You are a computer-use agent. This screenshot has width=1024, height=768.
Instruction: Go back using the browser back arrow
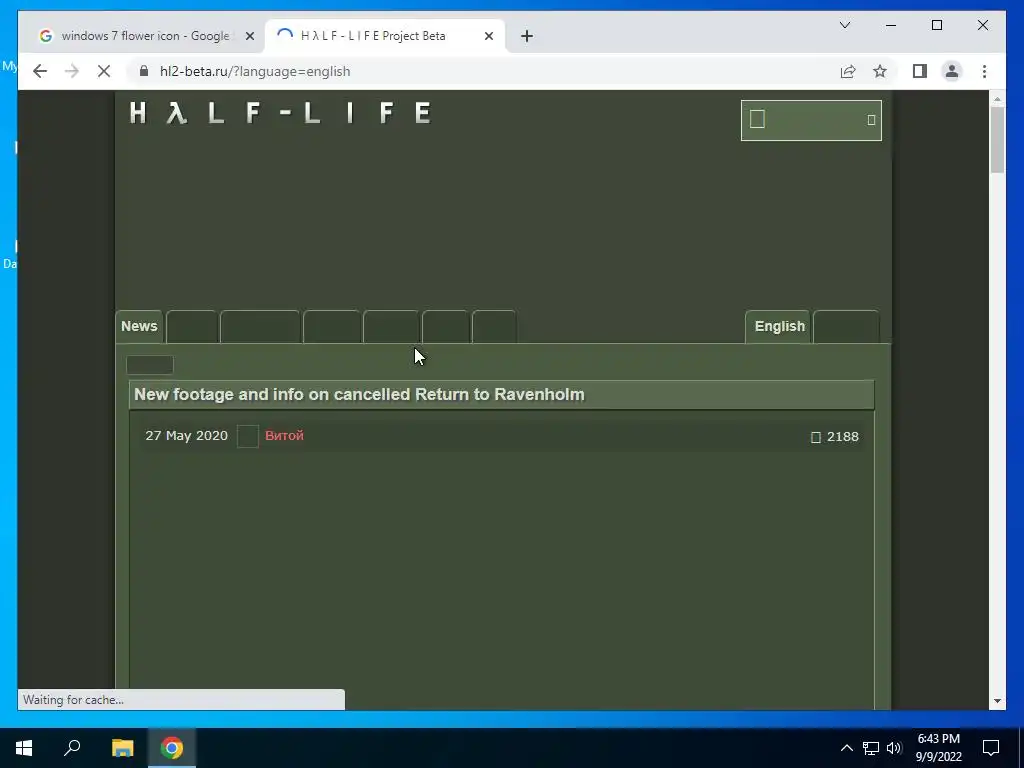40,71
